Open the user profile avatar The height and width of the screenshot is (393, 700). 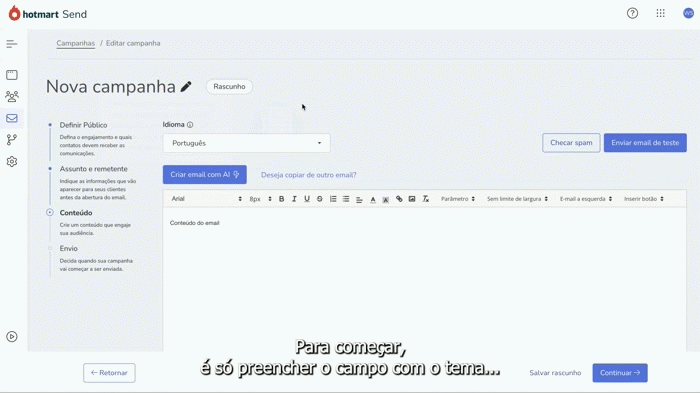(688, 13)
